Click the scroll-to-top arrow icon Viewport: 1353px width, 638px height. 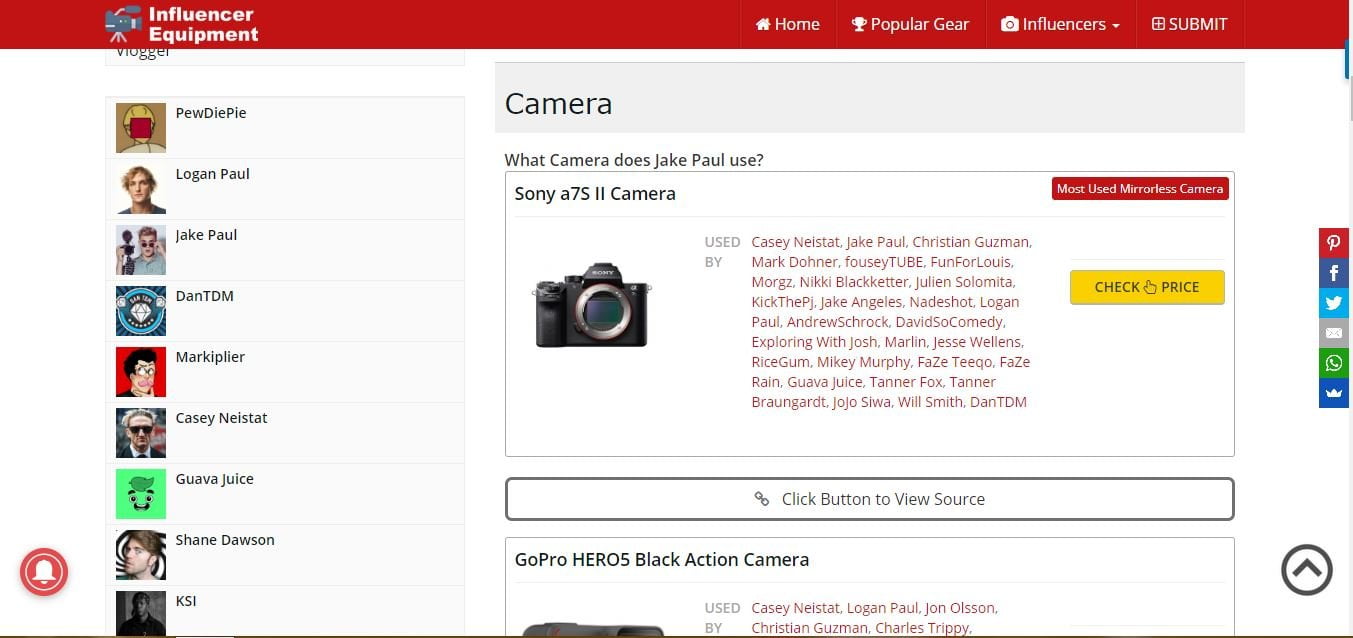point(1307,570)
